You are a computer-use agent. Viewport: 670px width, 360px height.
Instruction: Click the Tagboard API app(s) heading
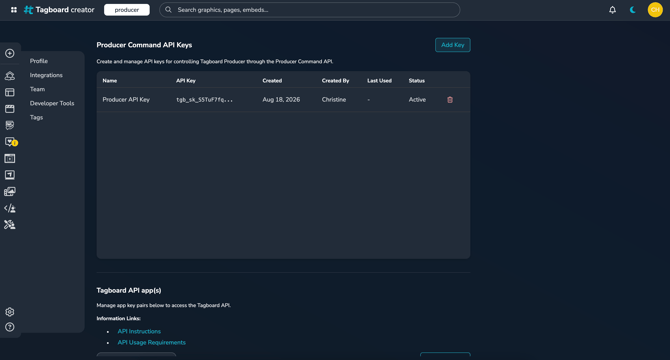tap(129, 290)
